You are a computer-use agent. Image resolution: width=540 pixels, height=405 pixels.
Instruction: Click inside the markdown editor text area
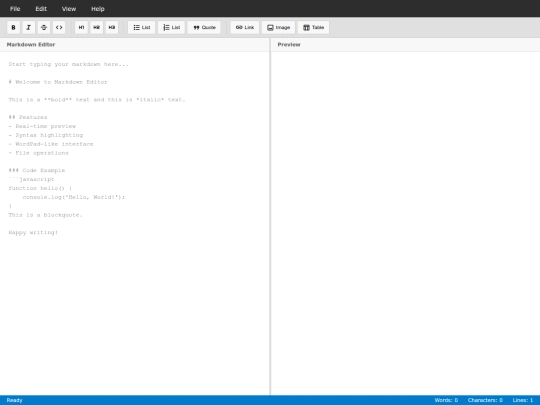[x=135, y=223]
